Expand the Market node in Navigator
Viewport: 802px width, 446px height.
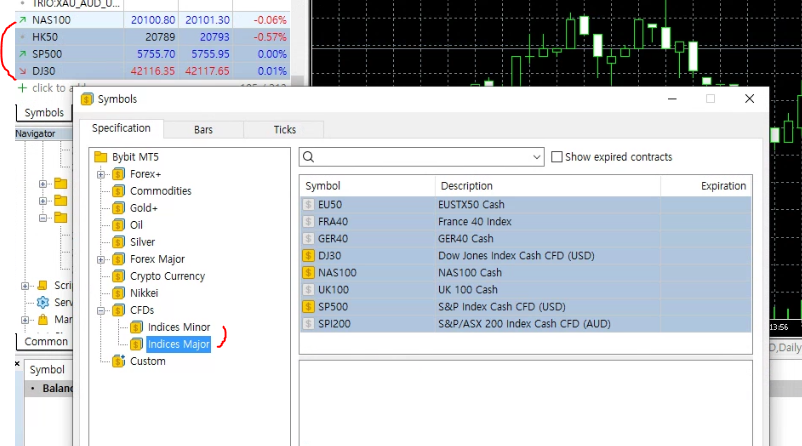click(25, 320)
